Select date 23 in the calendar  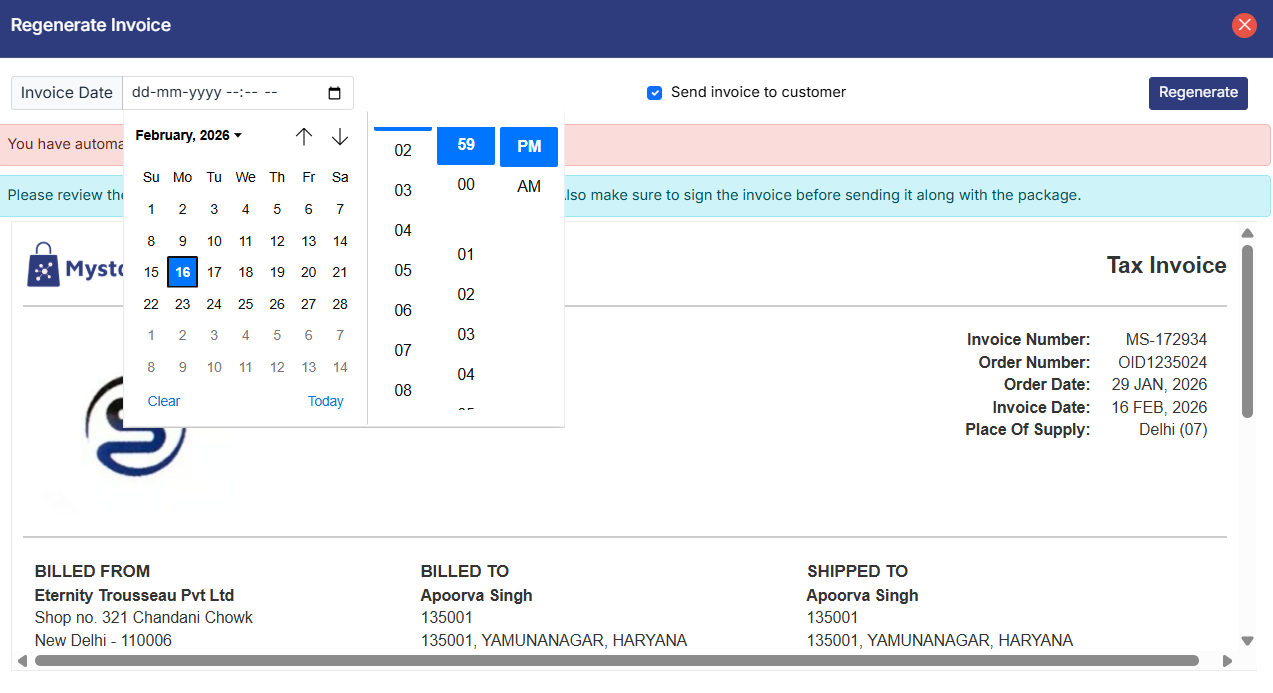[x=182, y=304]
